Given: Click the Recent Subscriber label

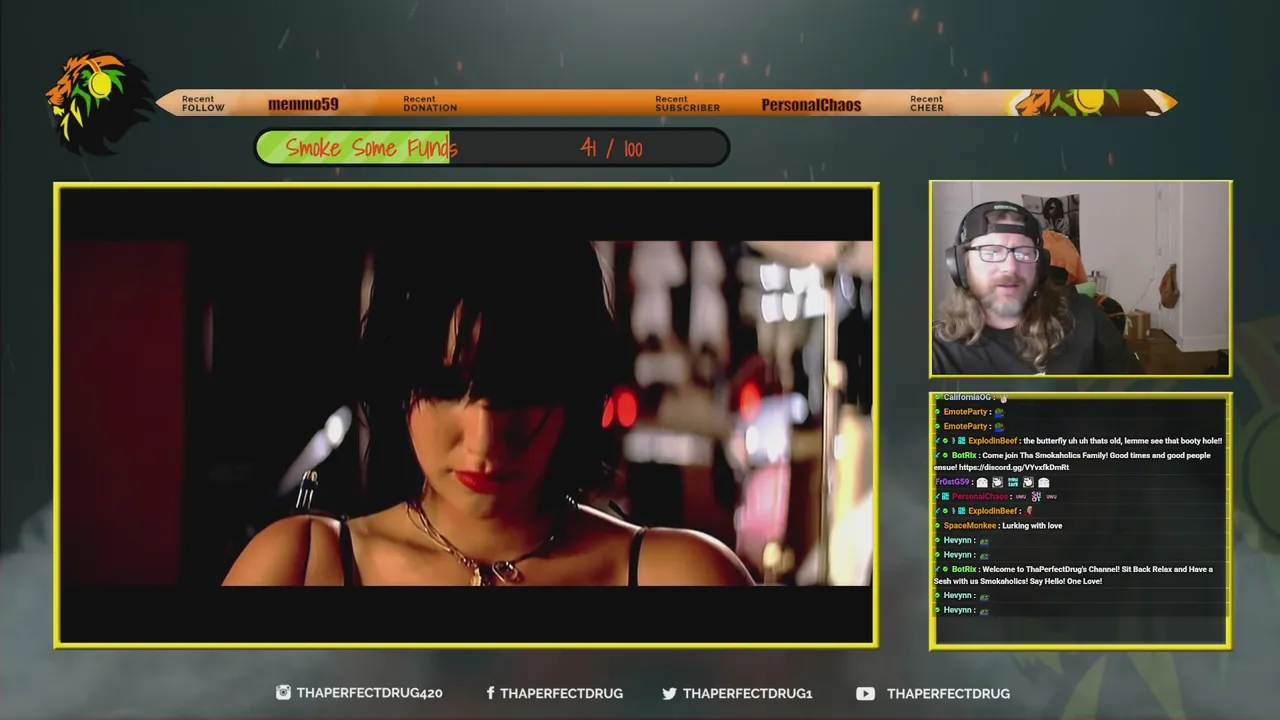Looking at the screenshot, I should click(x=687, y=103).
